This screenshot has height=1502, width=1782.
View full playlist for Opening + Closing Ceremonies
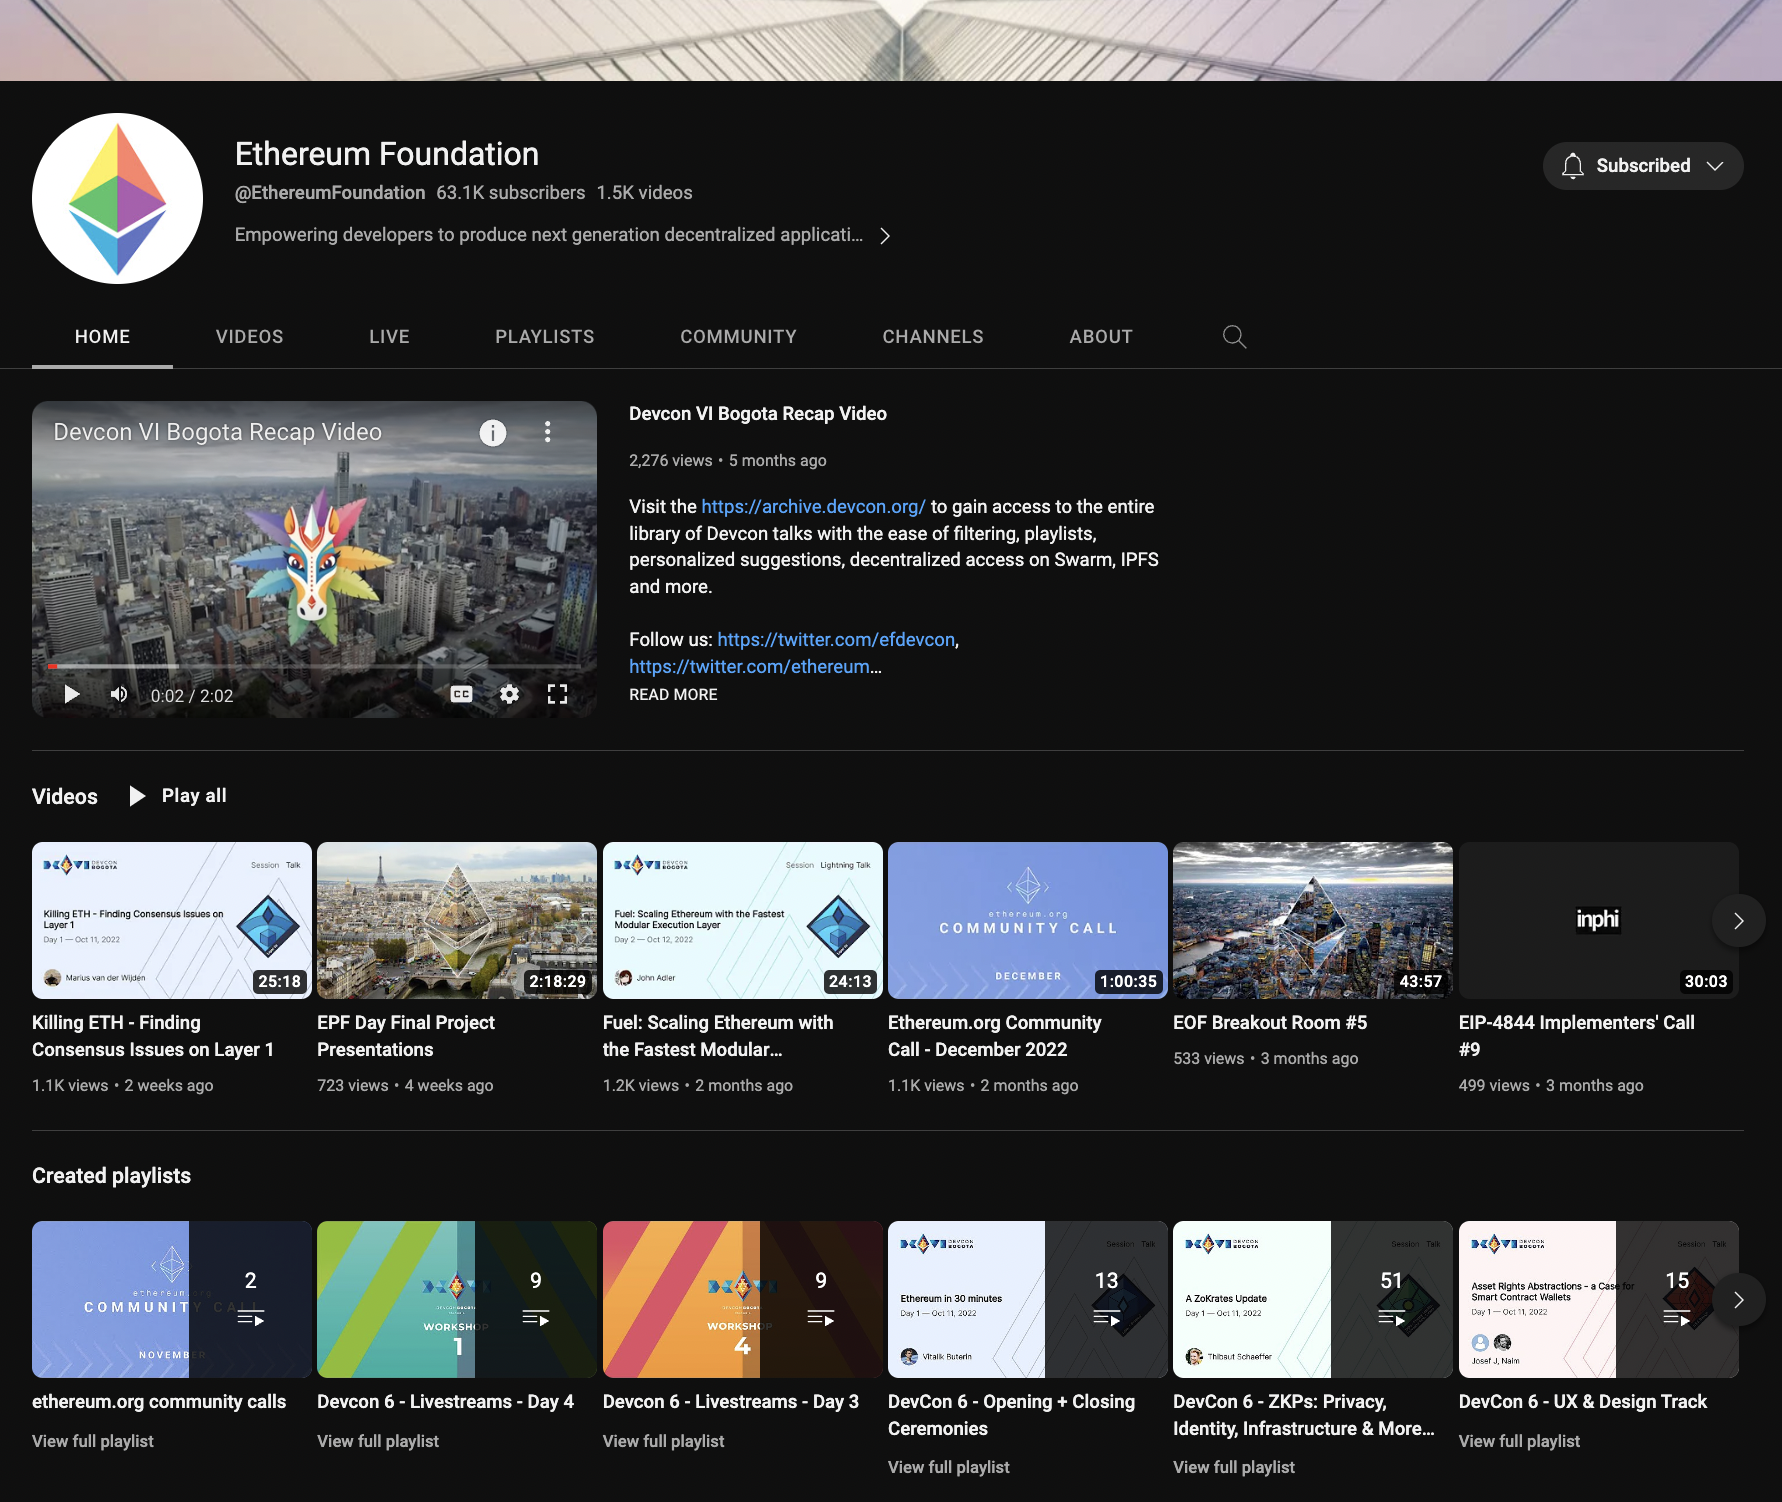point(949,1467)
